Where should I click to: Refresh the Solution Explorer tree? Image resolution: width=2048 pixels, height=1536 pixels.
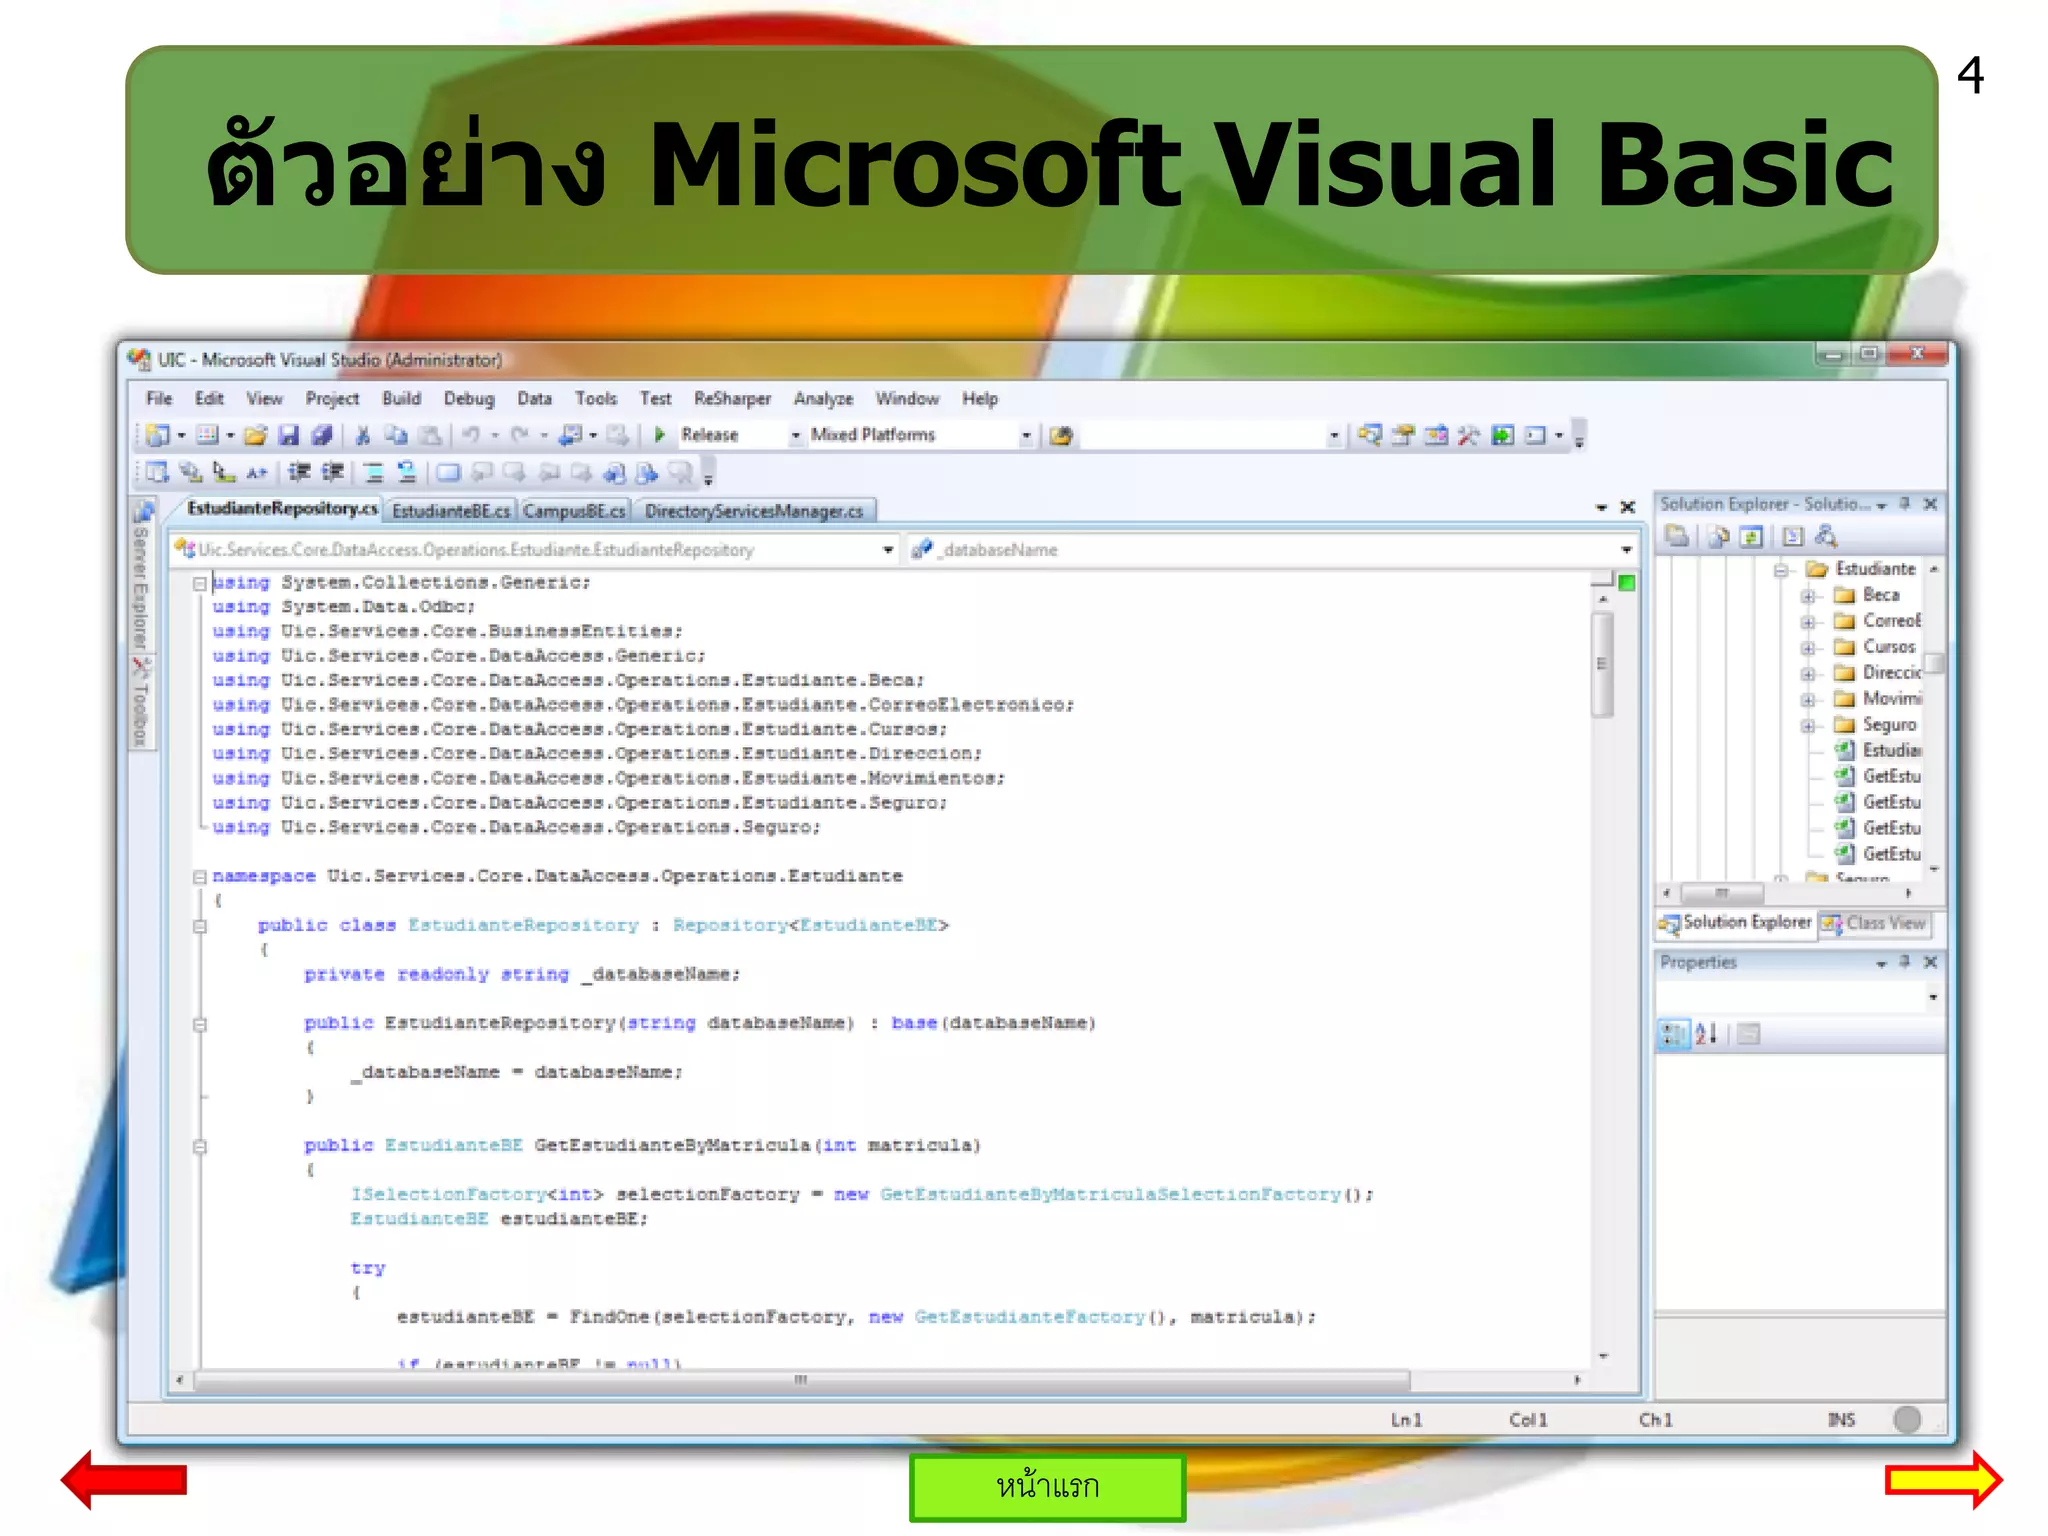(x=1751, y=537)
